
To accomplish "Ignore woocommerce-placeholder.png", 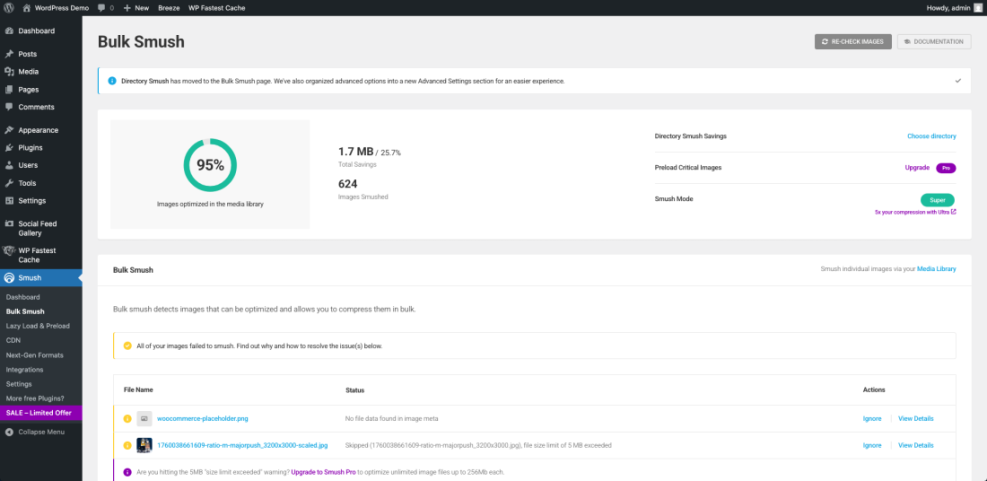I will [x=872, y=419].
